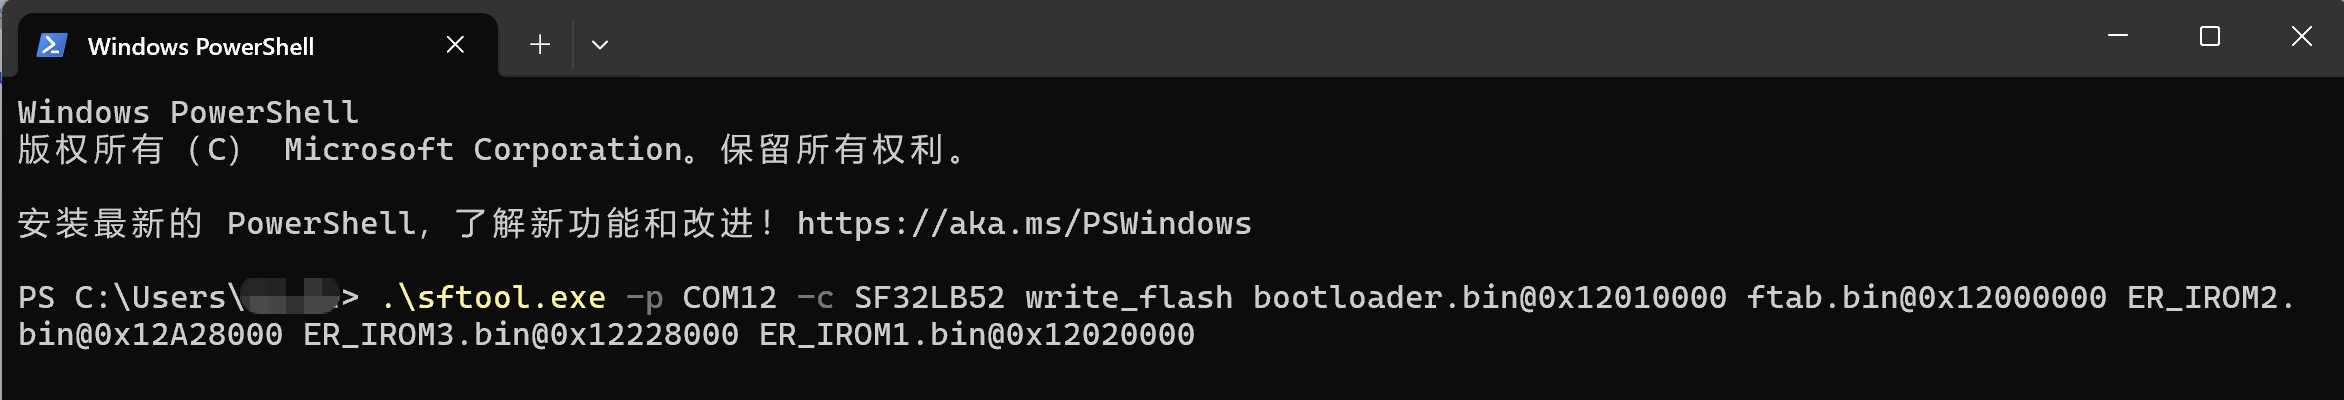This screenshot has width=2344, height=400.
Task: Click the ftab.bin@0x12000000 argument
Action: [x=1926, y=297]
